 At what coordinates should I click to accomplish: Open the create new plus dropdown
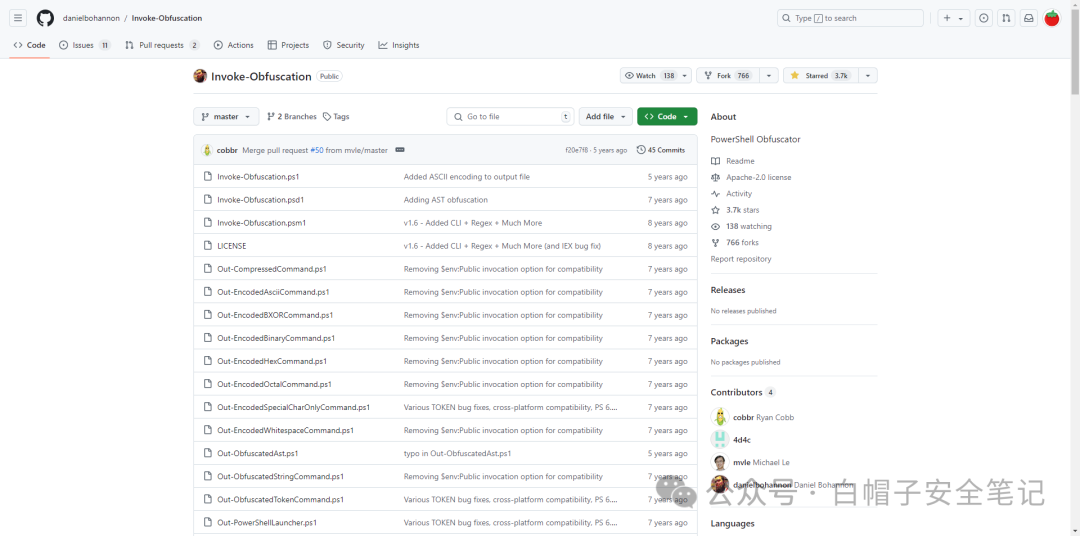coord(954,19)
